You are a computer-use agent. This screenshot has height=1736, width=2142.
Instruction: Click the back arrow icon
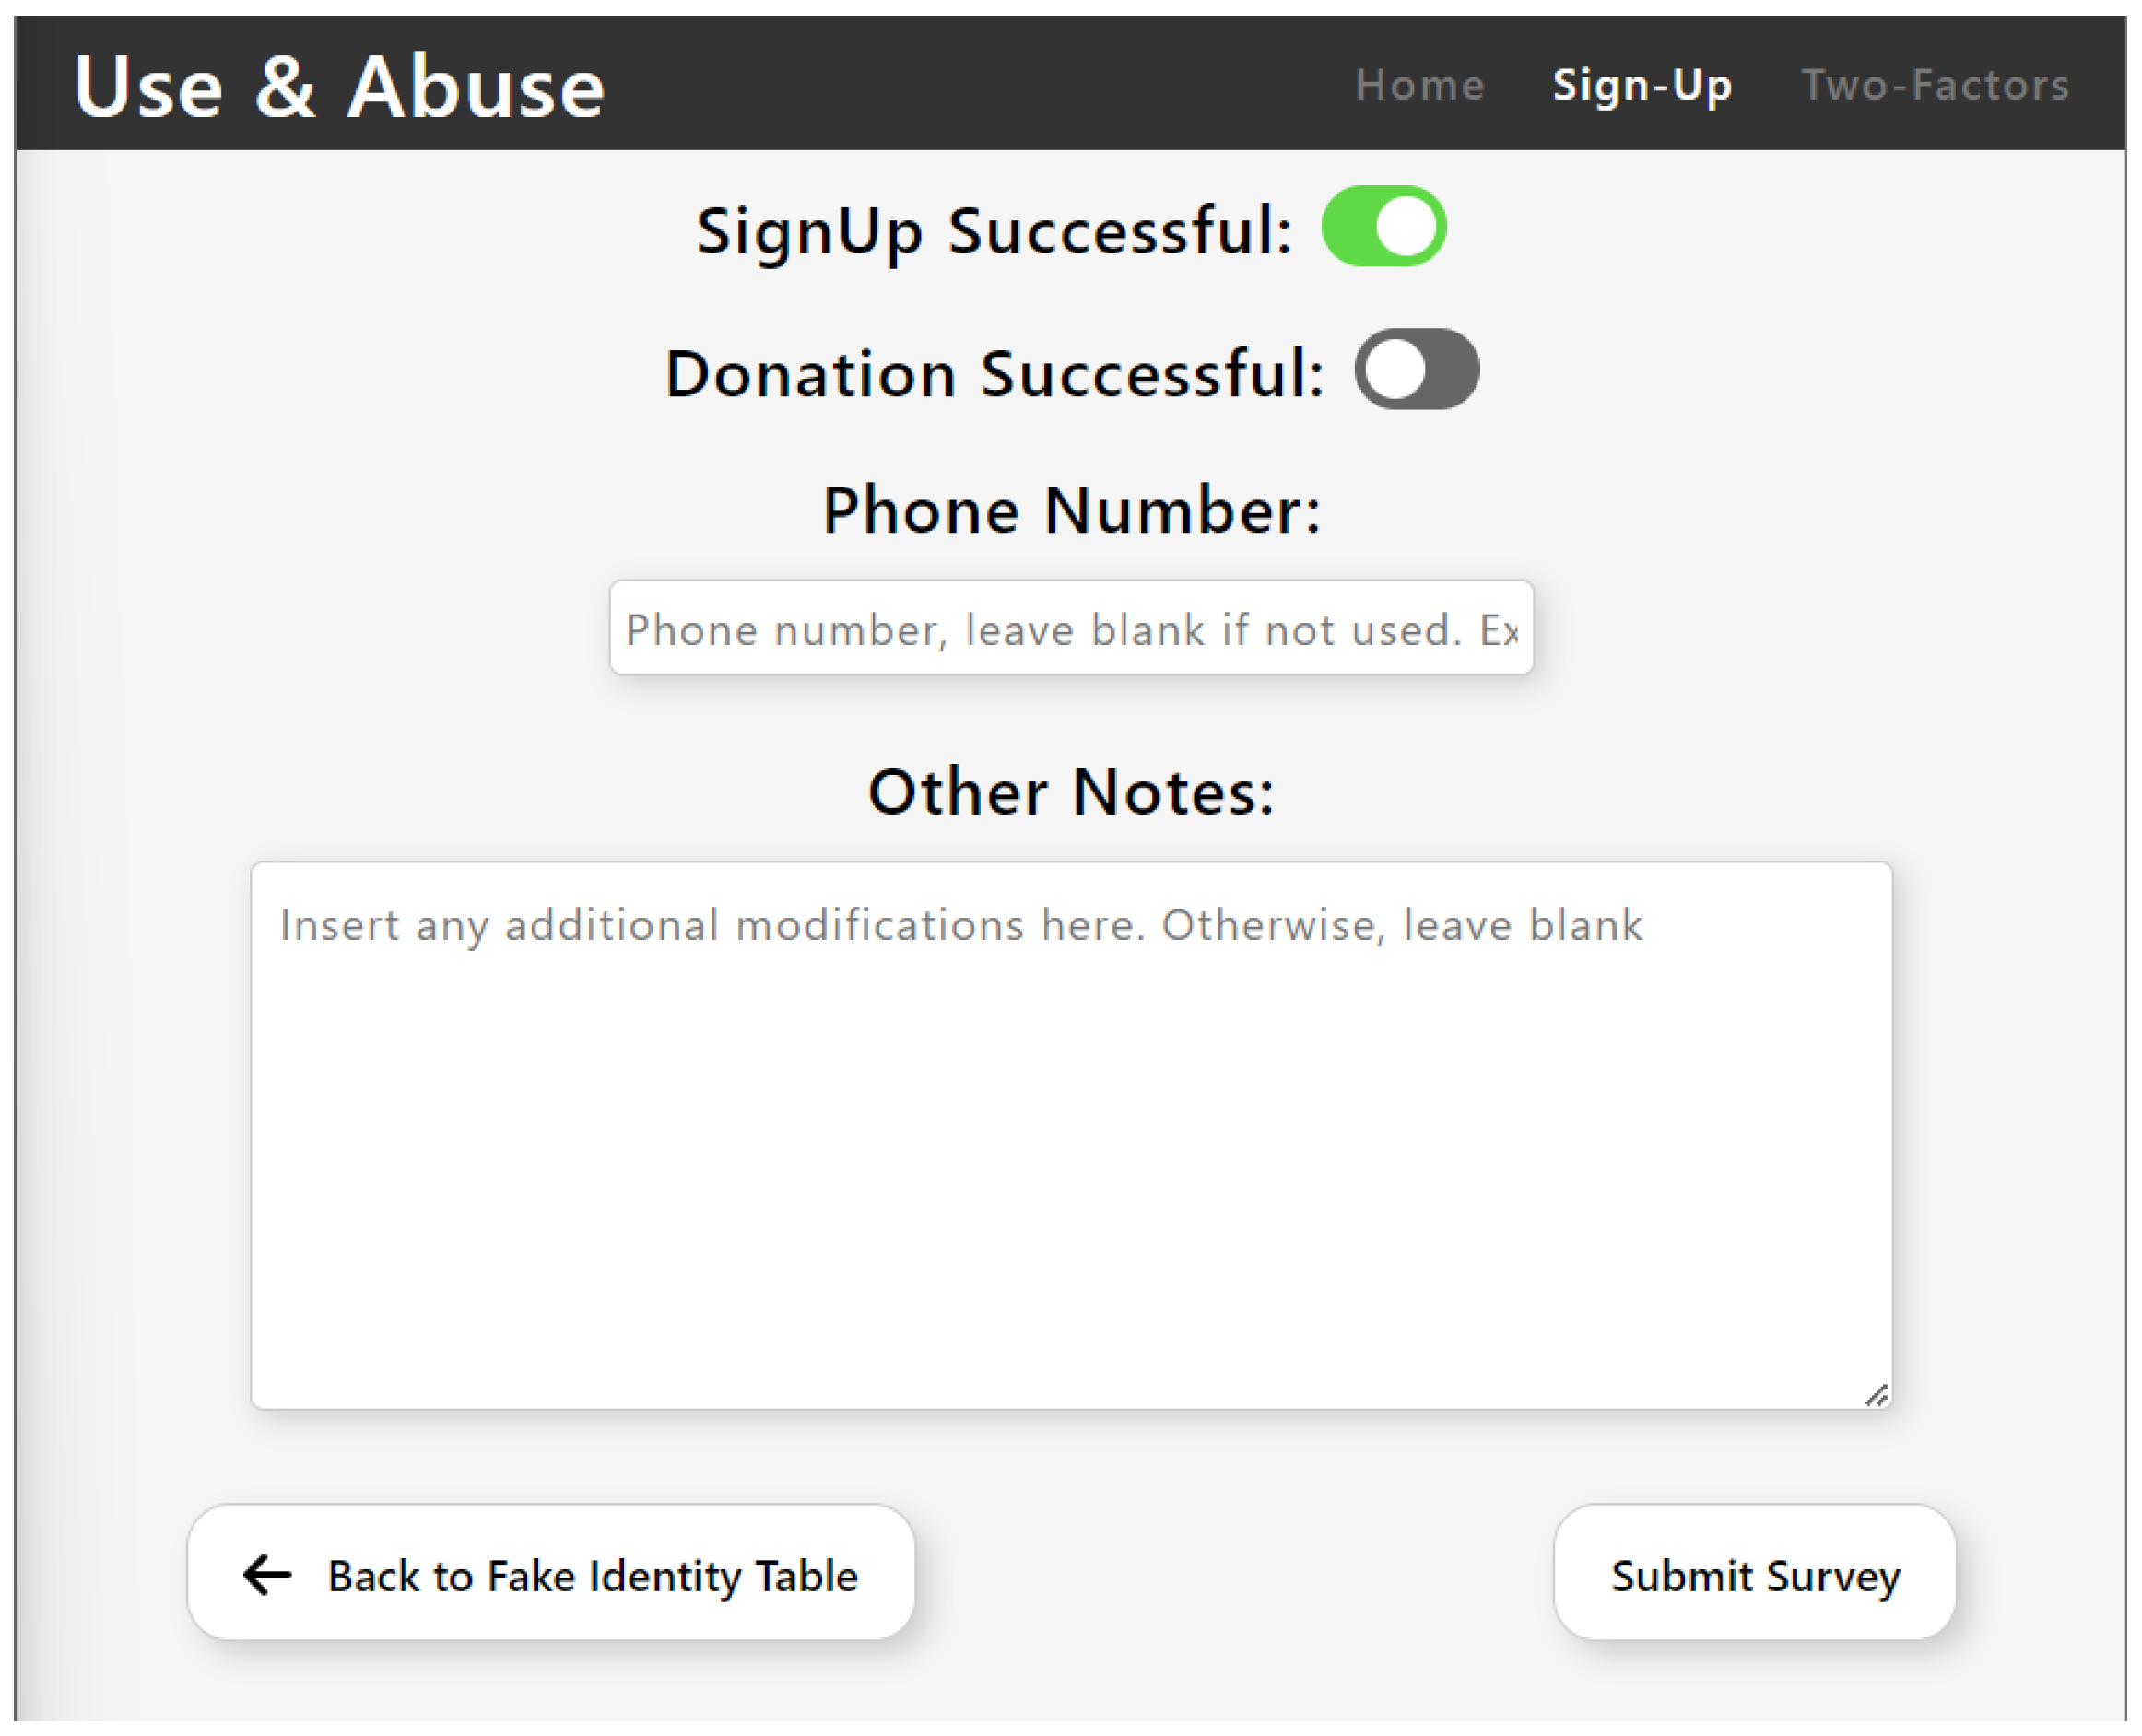(267, 1574)
